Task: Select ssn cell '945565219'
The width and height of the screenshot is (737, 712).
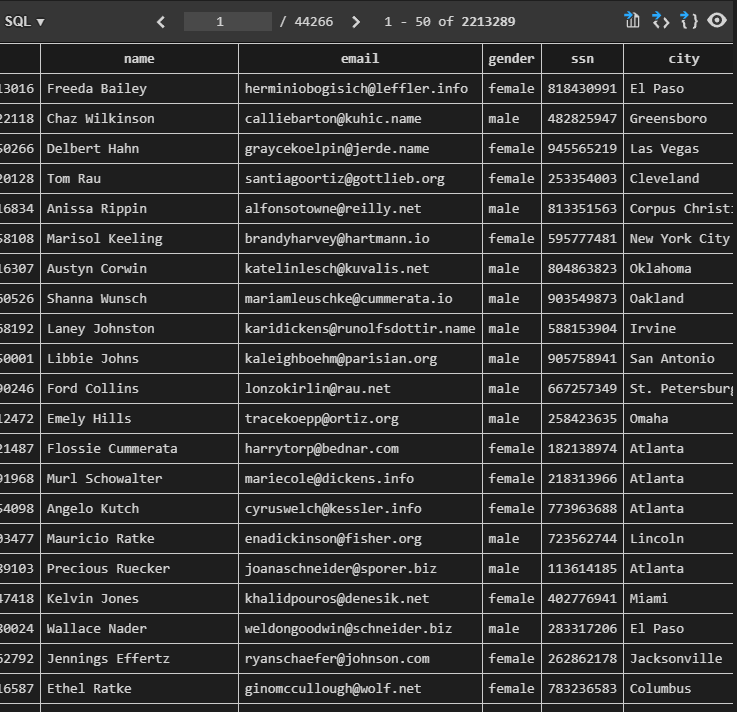Action: tap(582, 149)
